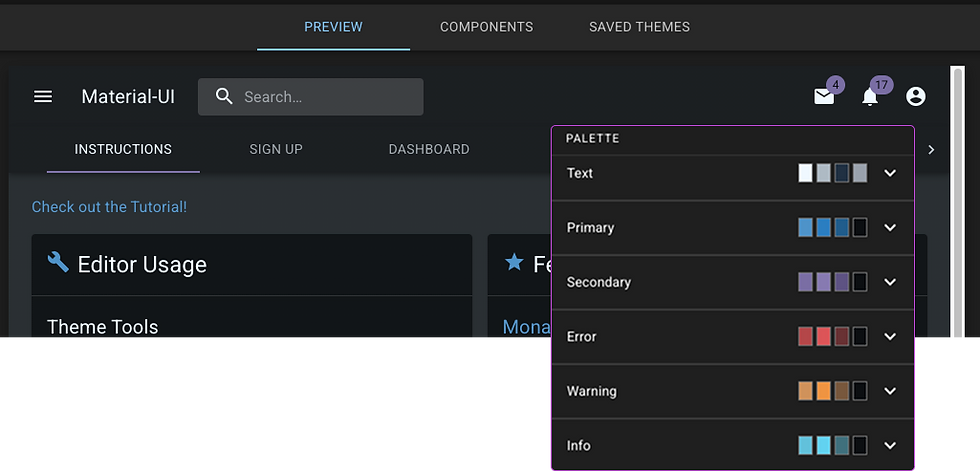Open notifications bell icon
The image size is (980, 471).
tap(870, 97)
